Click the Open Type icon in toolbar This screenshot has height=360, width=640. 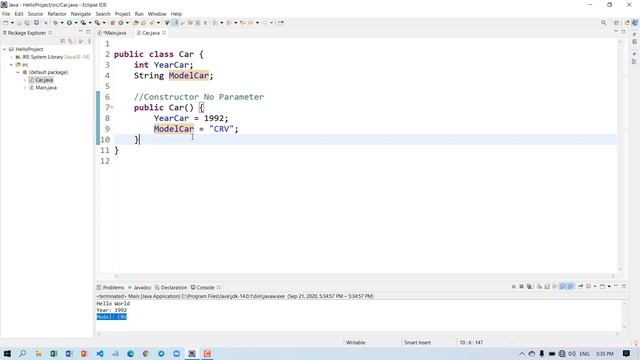136,23
